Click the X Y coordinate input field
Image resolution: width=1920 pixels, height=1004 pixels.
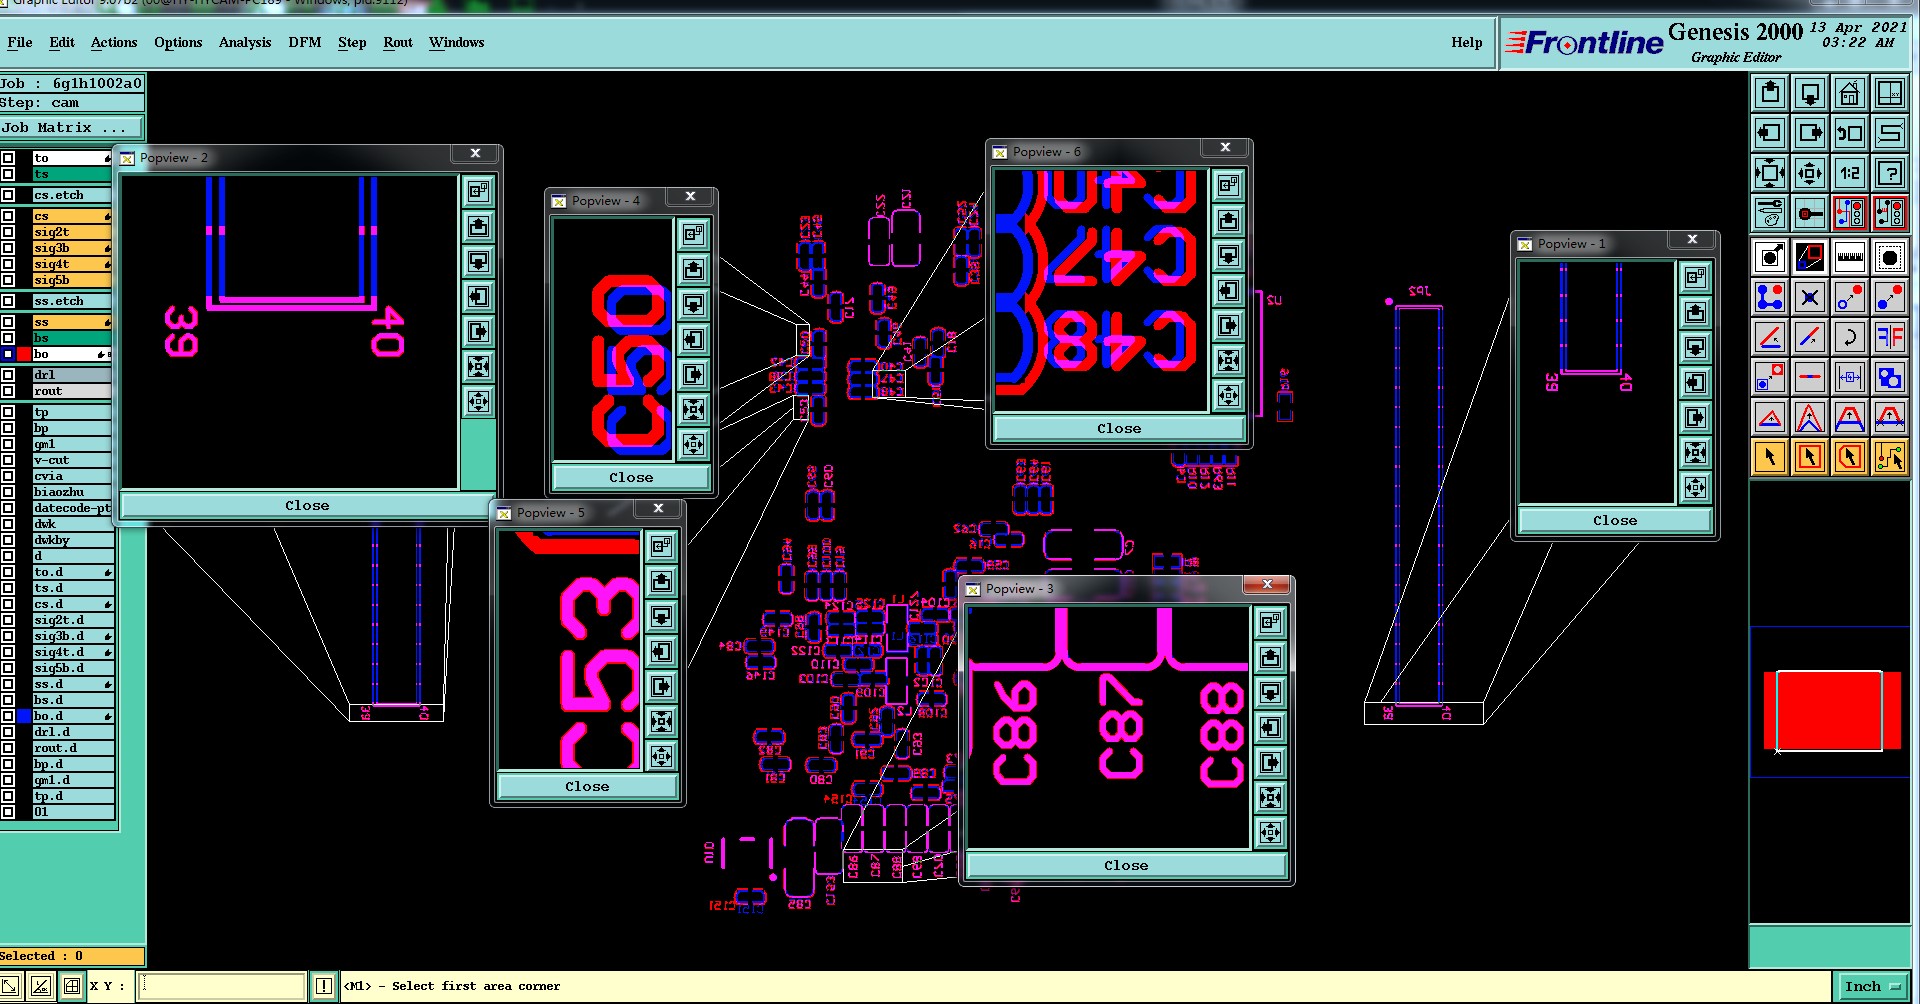pyautogui.click(x=221, y=986)
